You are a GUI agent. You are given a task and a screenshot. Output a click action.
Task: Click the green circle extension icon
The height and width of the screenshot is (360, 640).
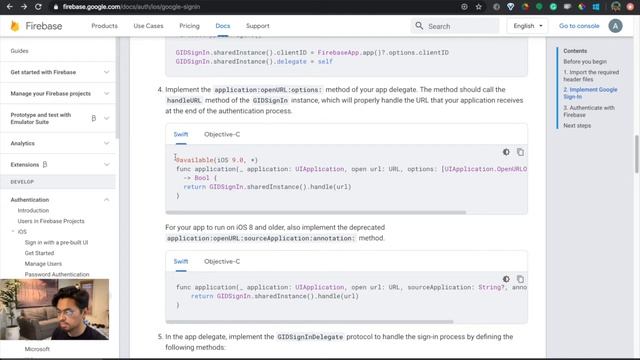(539, 7)
